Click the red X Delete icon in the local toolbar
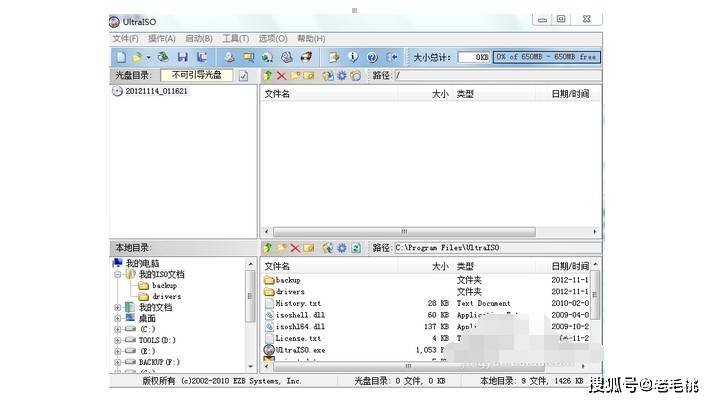The width and height of the screenshot is (713, 402). tap(295, 248)
